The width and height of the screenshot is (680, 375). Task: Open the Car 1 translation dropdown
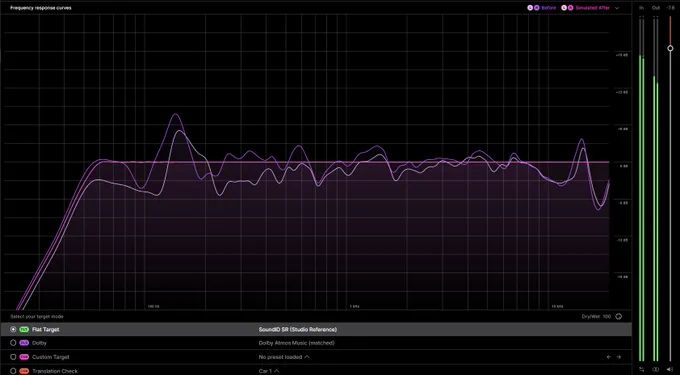[x=268, y=371]
